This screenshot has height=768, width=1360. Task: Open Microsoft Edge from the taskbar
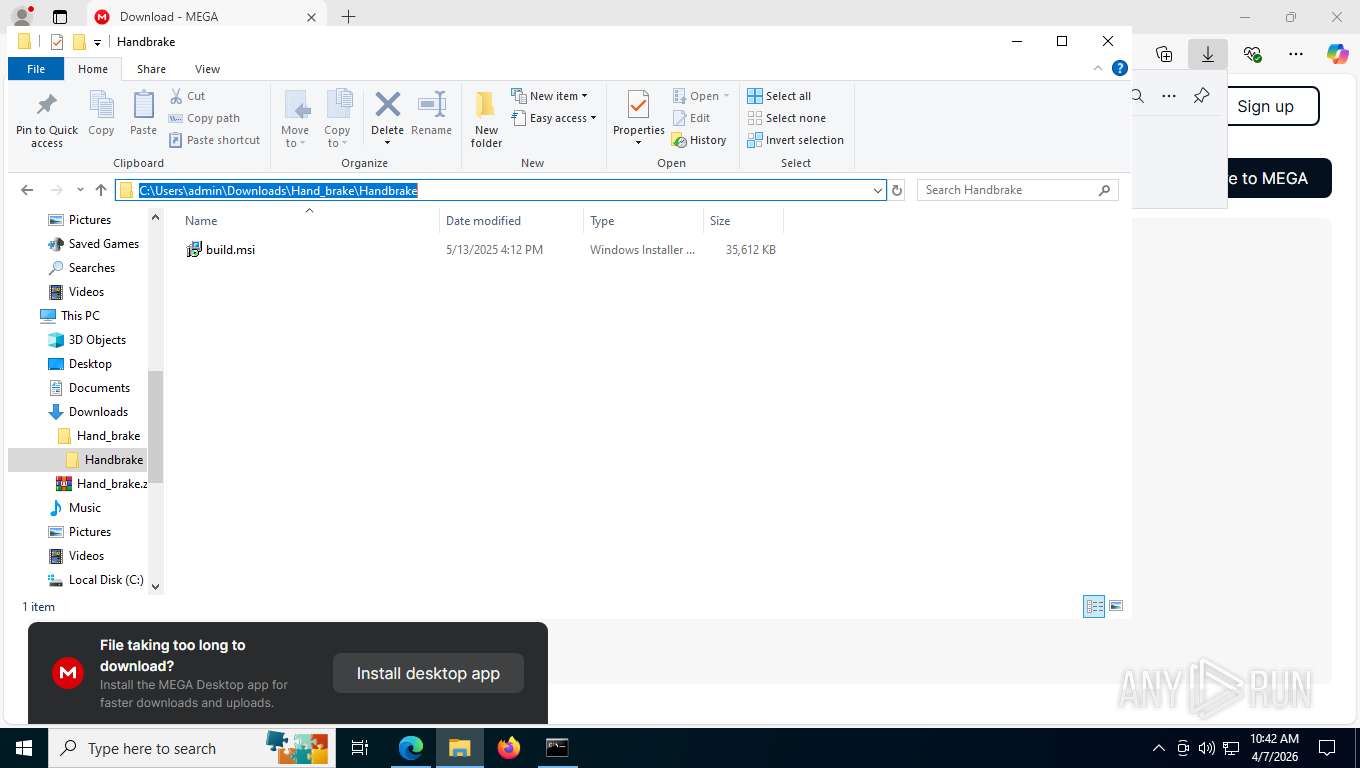pos(411,748)
